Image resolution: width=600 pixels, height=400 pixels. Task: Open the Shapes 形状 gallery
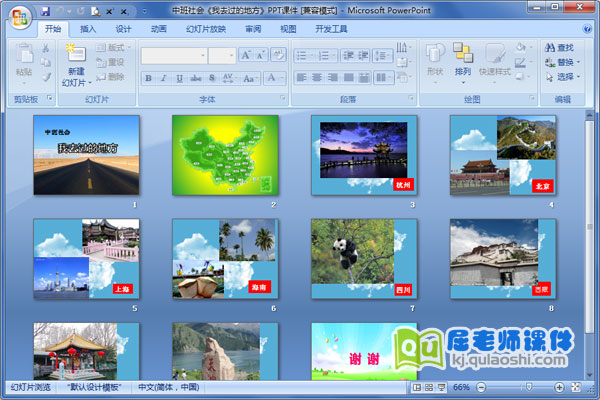coord(435,63)
